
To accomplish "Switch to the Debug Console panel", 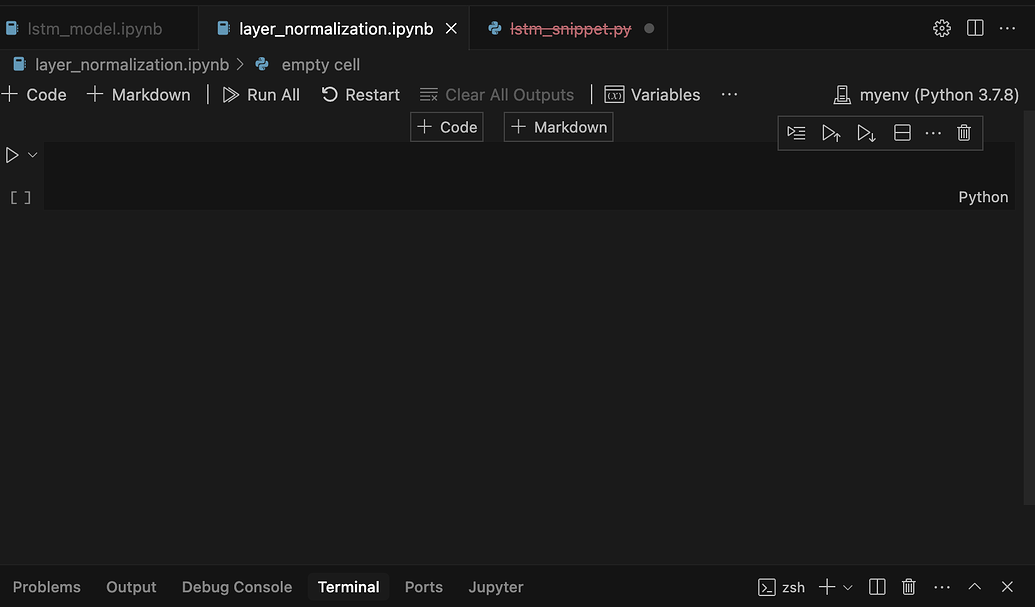I will (x=236, y=587).
